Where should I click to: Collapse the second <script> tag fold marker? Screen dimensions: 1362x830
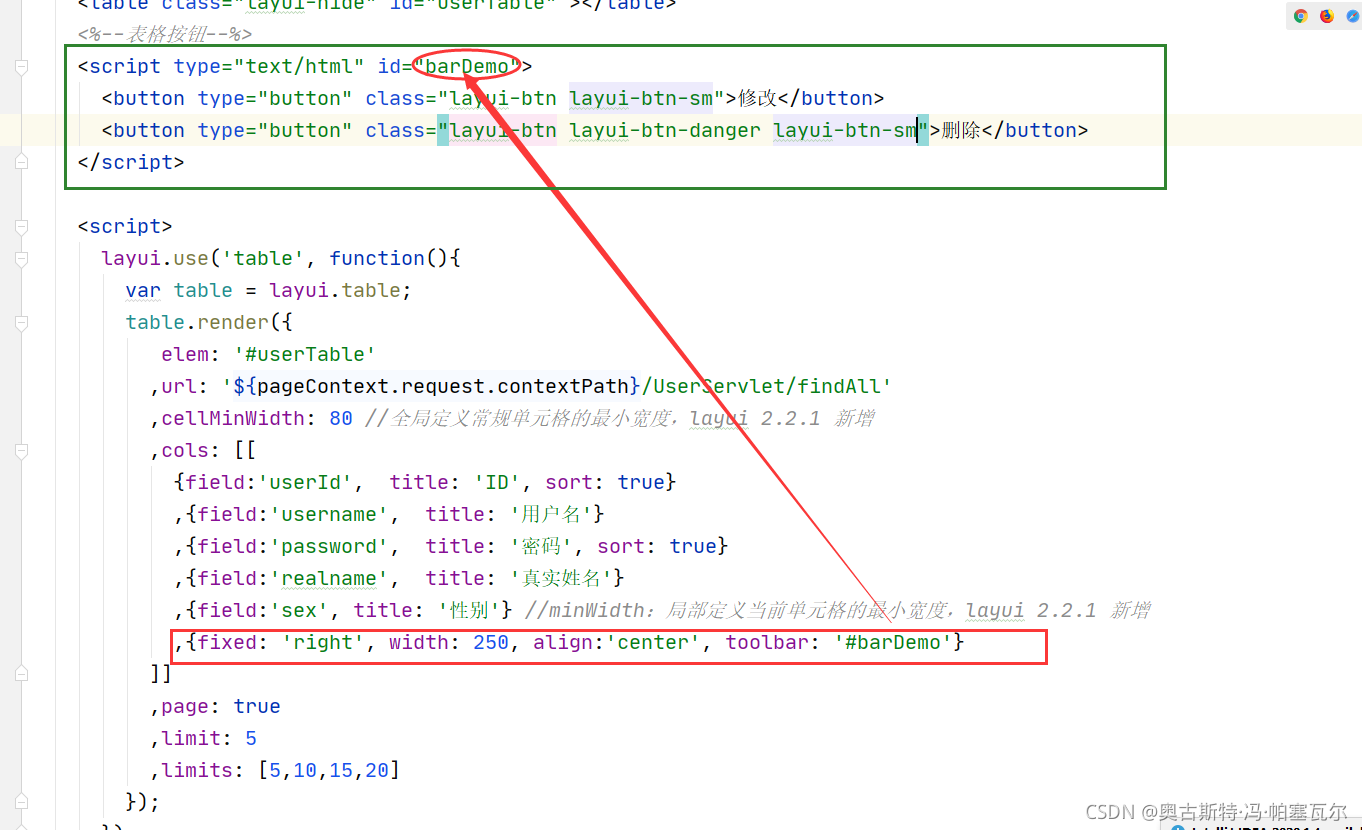click(21, 227)
